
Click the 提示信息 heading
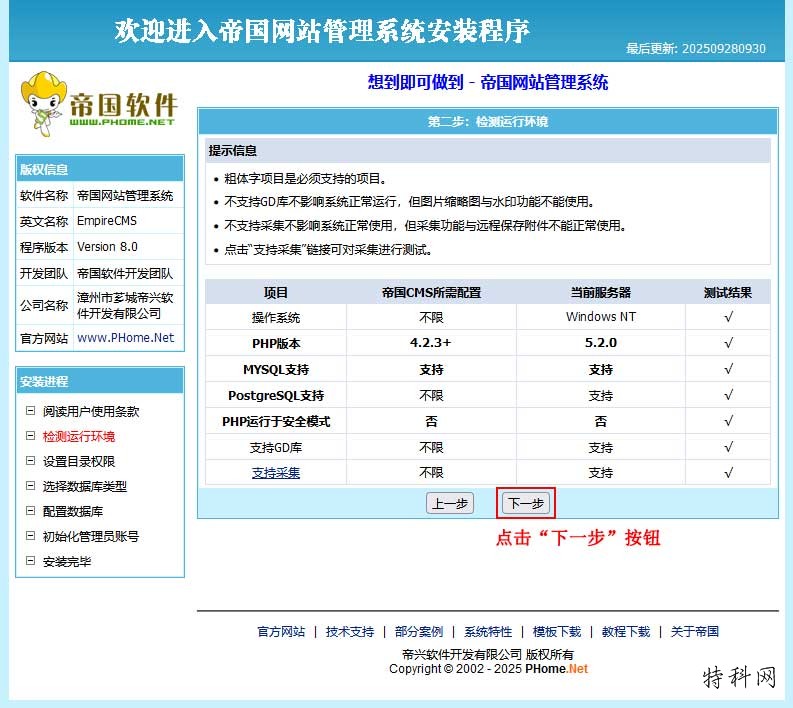click(x=233, y=150)
